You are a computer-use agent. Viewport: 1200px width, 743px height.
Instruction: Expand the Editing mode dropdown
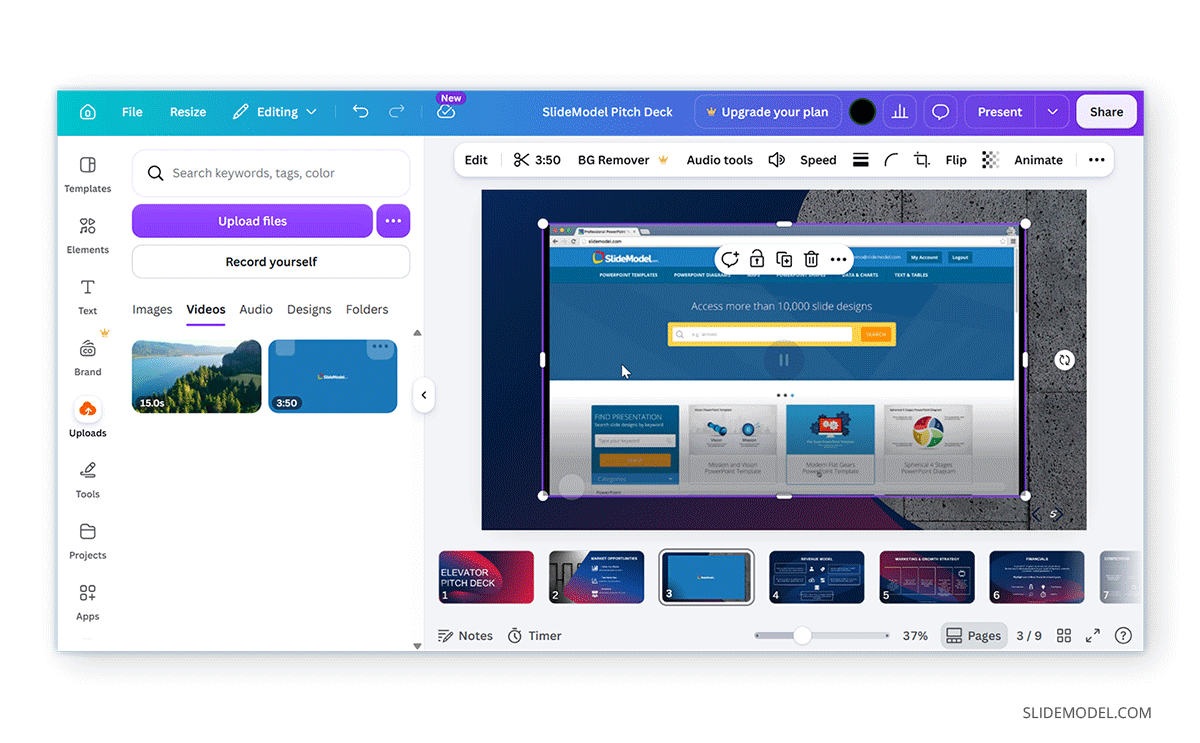pyautogui.click(x=275, y=112)
